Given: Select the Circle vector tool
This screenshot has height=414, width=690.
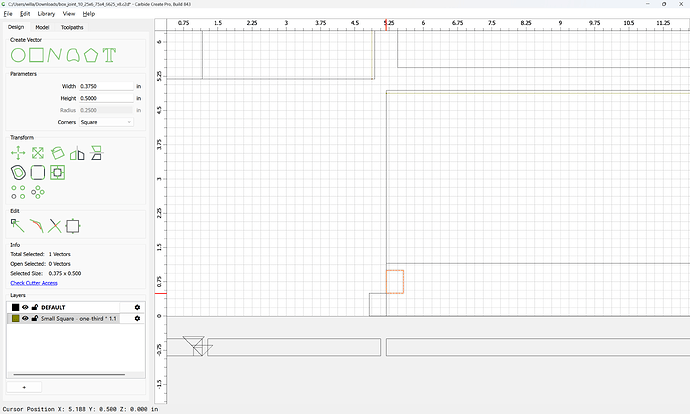Looking at the screenshot, I should coord(18,55).
